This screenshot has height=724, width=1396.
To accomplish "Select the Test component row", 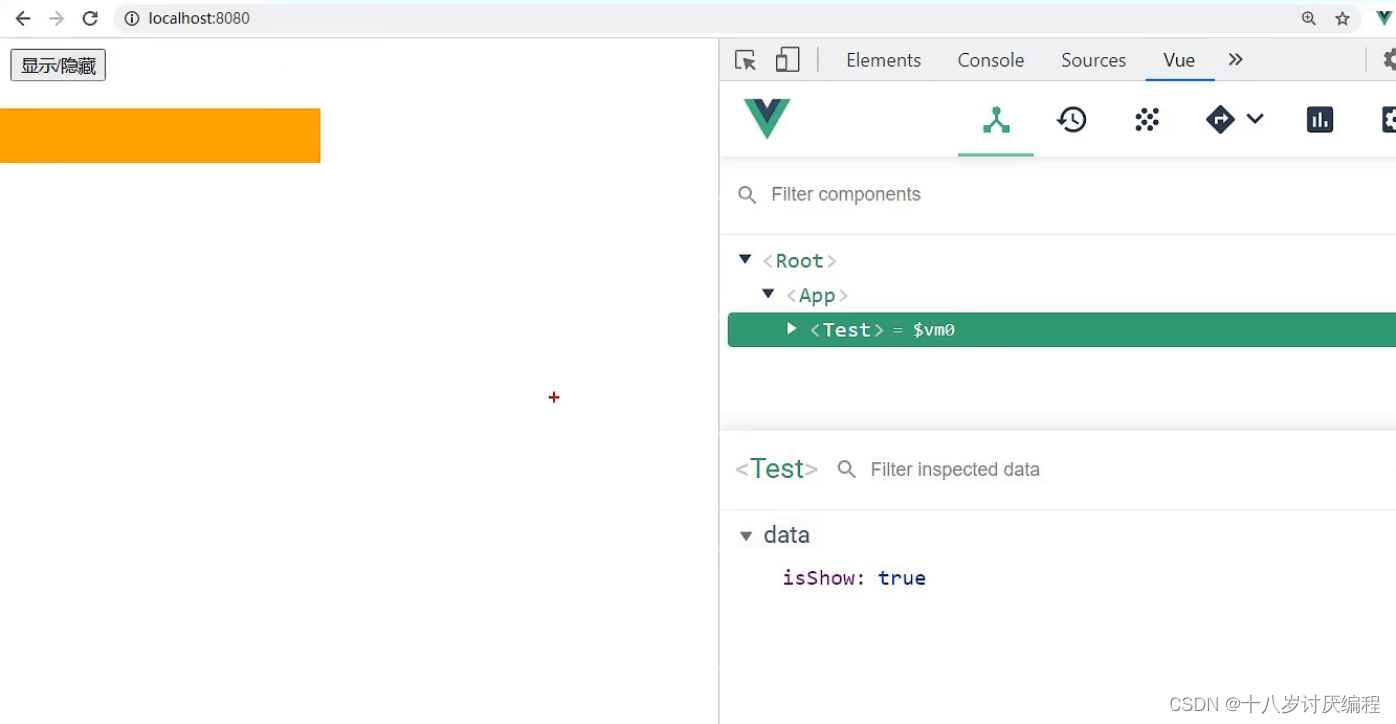I will coord(1062,330).
